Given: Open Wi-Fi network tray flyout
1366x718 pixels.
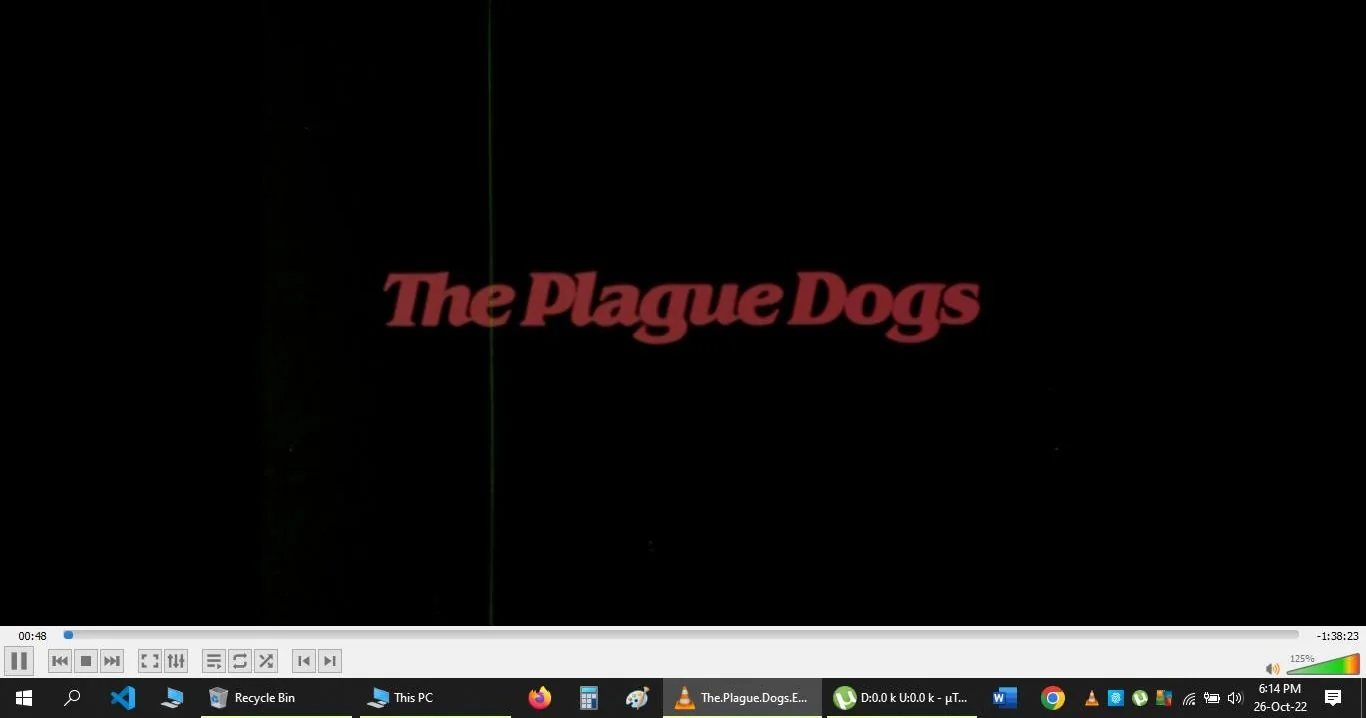Looking at the screenshot, I should click(1189, 698).
